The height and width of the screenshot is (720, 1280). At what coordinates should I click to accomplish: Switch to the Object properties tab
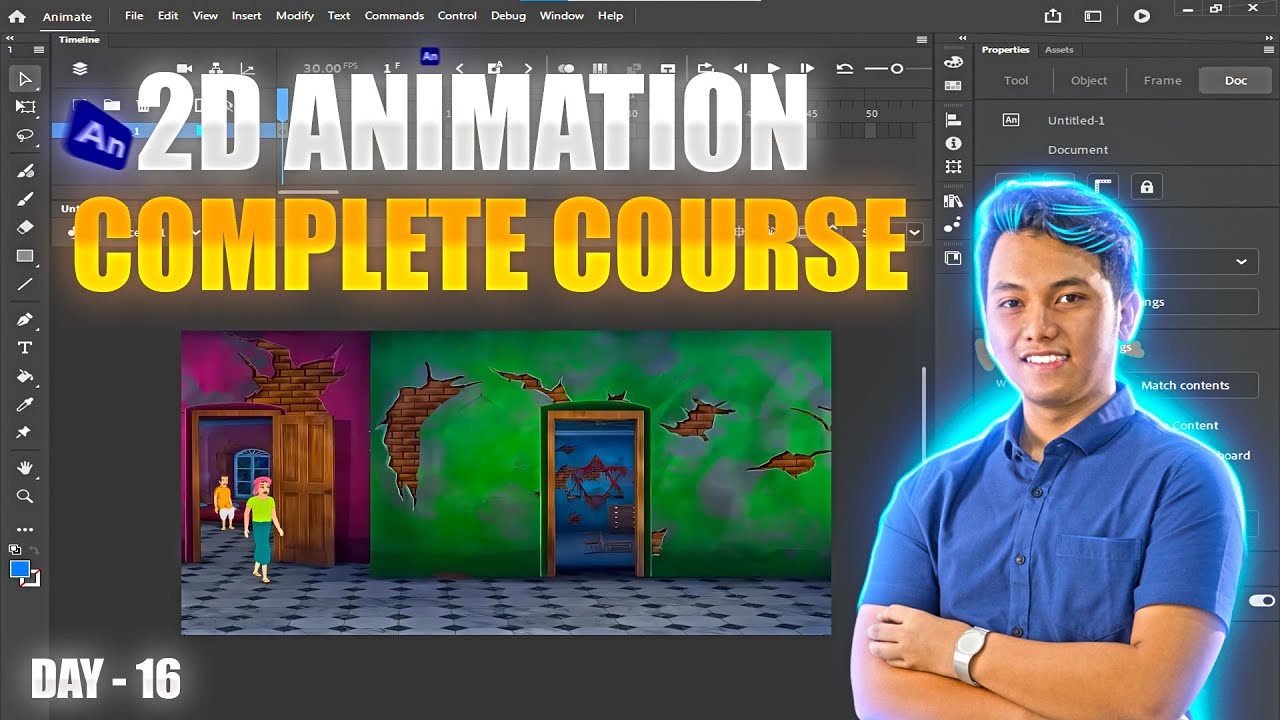click(x=1089, y=80)
